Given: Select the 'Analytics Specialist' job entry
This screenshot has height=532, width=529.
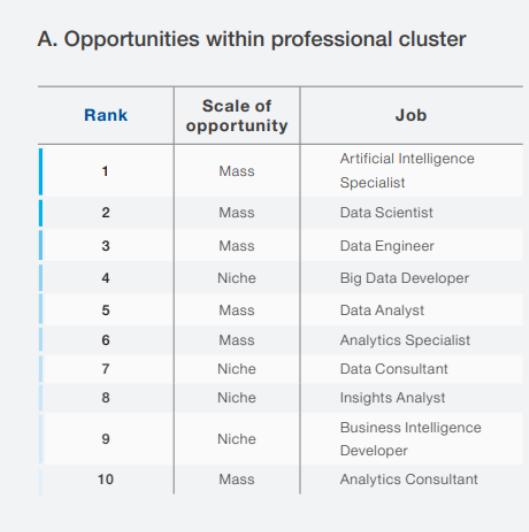Looking at the screenshot, I should coord(405,340).
